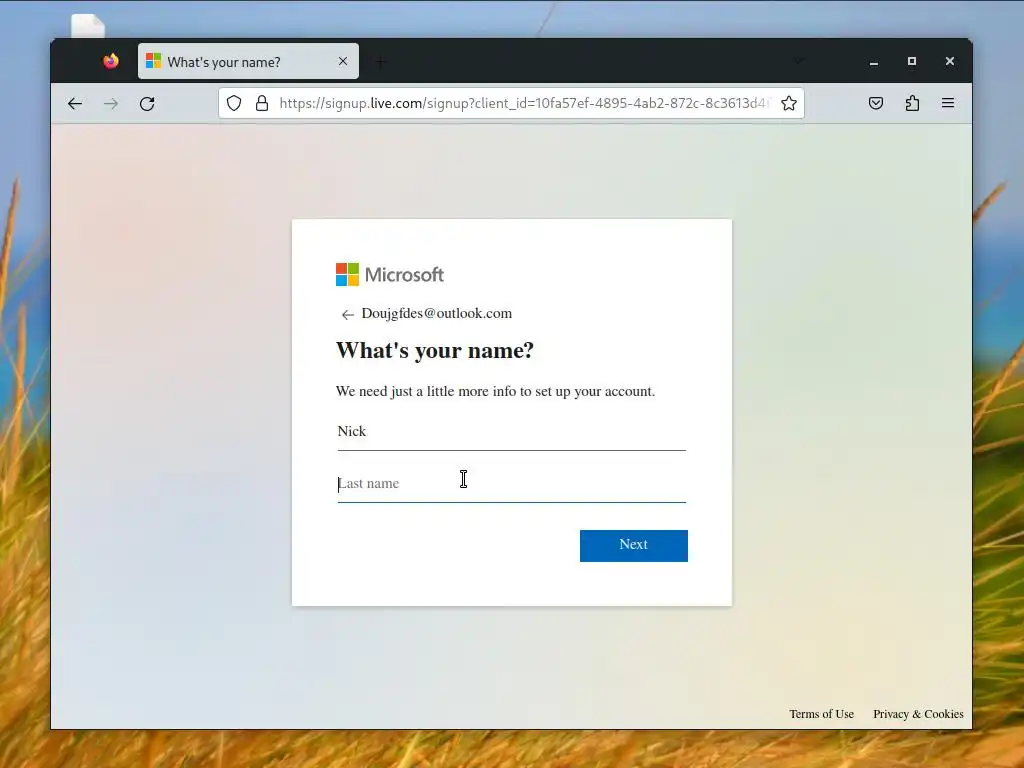Close the Firefox window
This screenshot has width=1024, height=768.
coord(950,61)
